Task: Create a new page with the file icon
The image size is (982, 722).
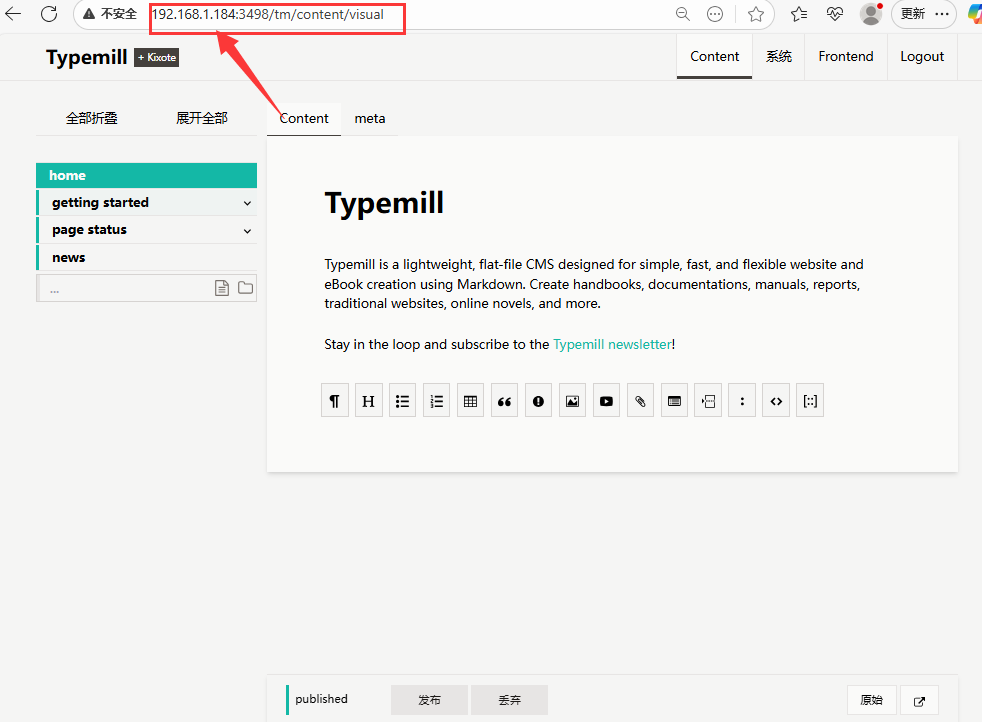Action: pos(222,288)
